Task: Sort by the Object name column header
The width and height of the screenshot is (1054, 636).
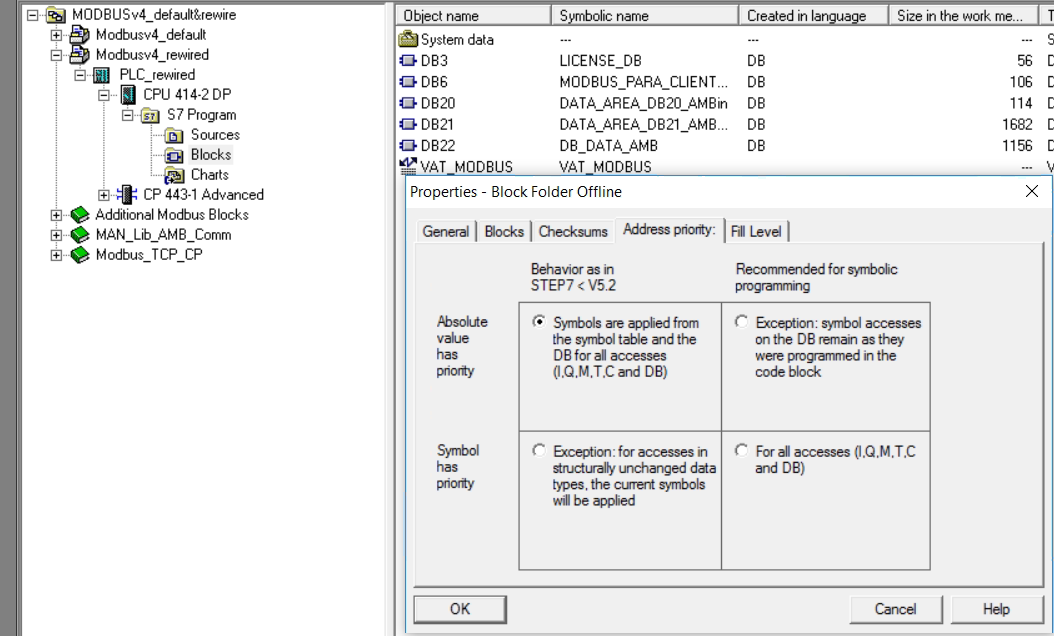Action: [x=473, y=15]
